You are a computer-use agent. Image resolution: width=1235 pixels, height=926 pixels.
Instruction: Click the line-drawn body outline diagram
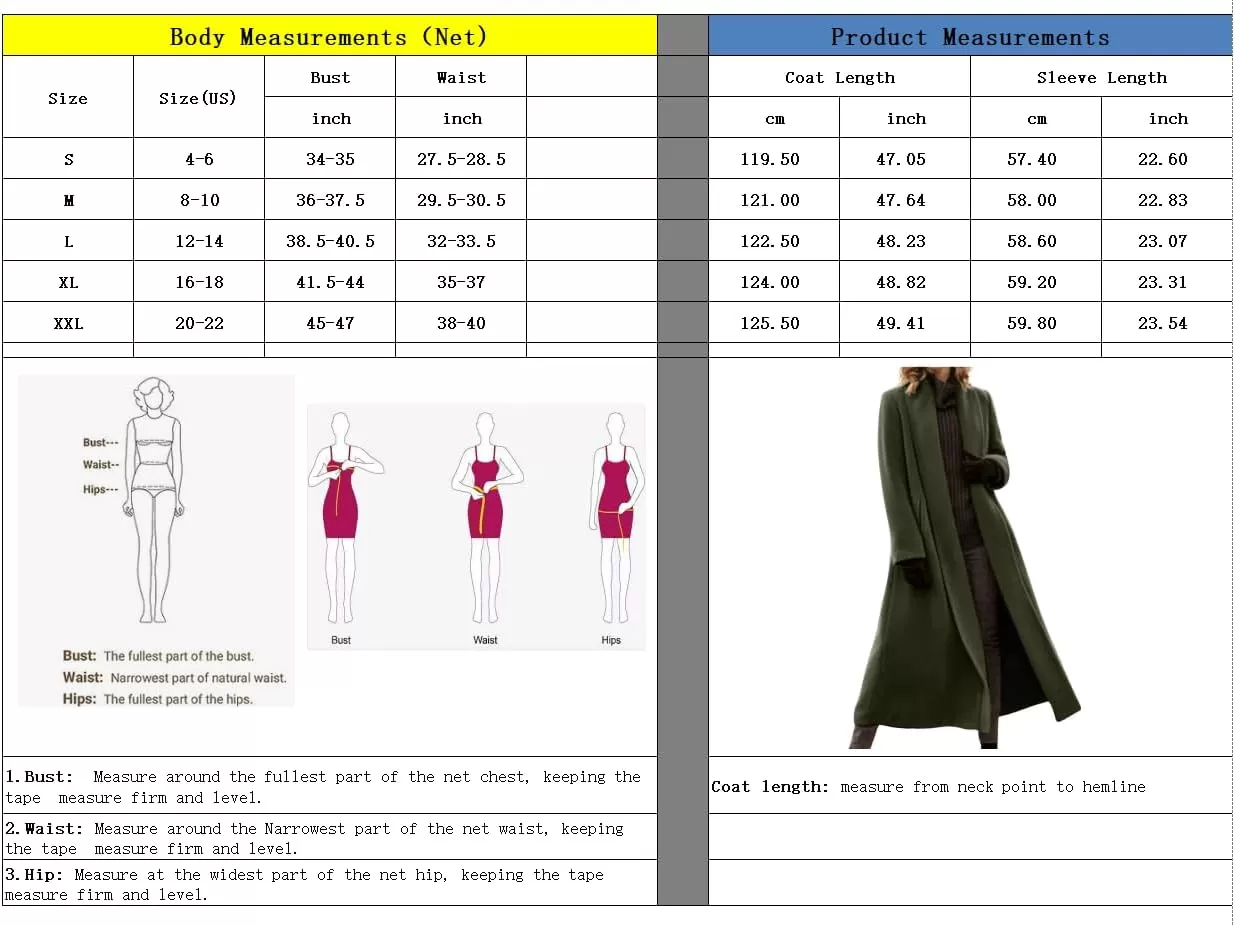point(154,500)
